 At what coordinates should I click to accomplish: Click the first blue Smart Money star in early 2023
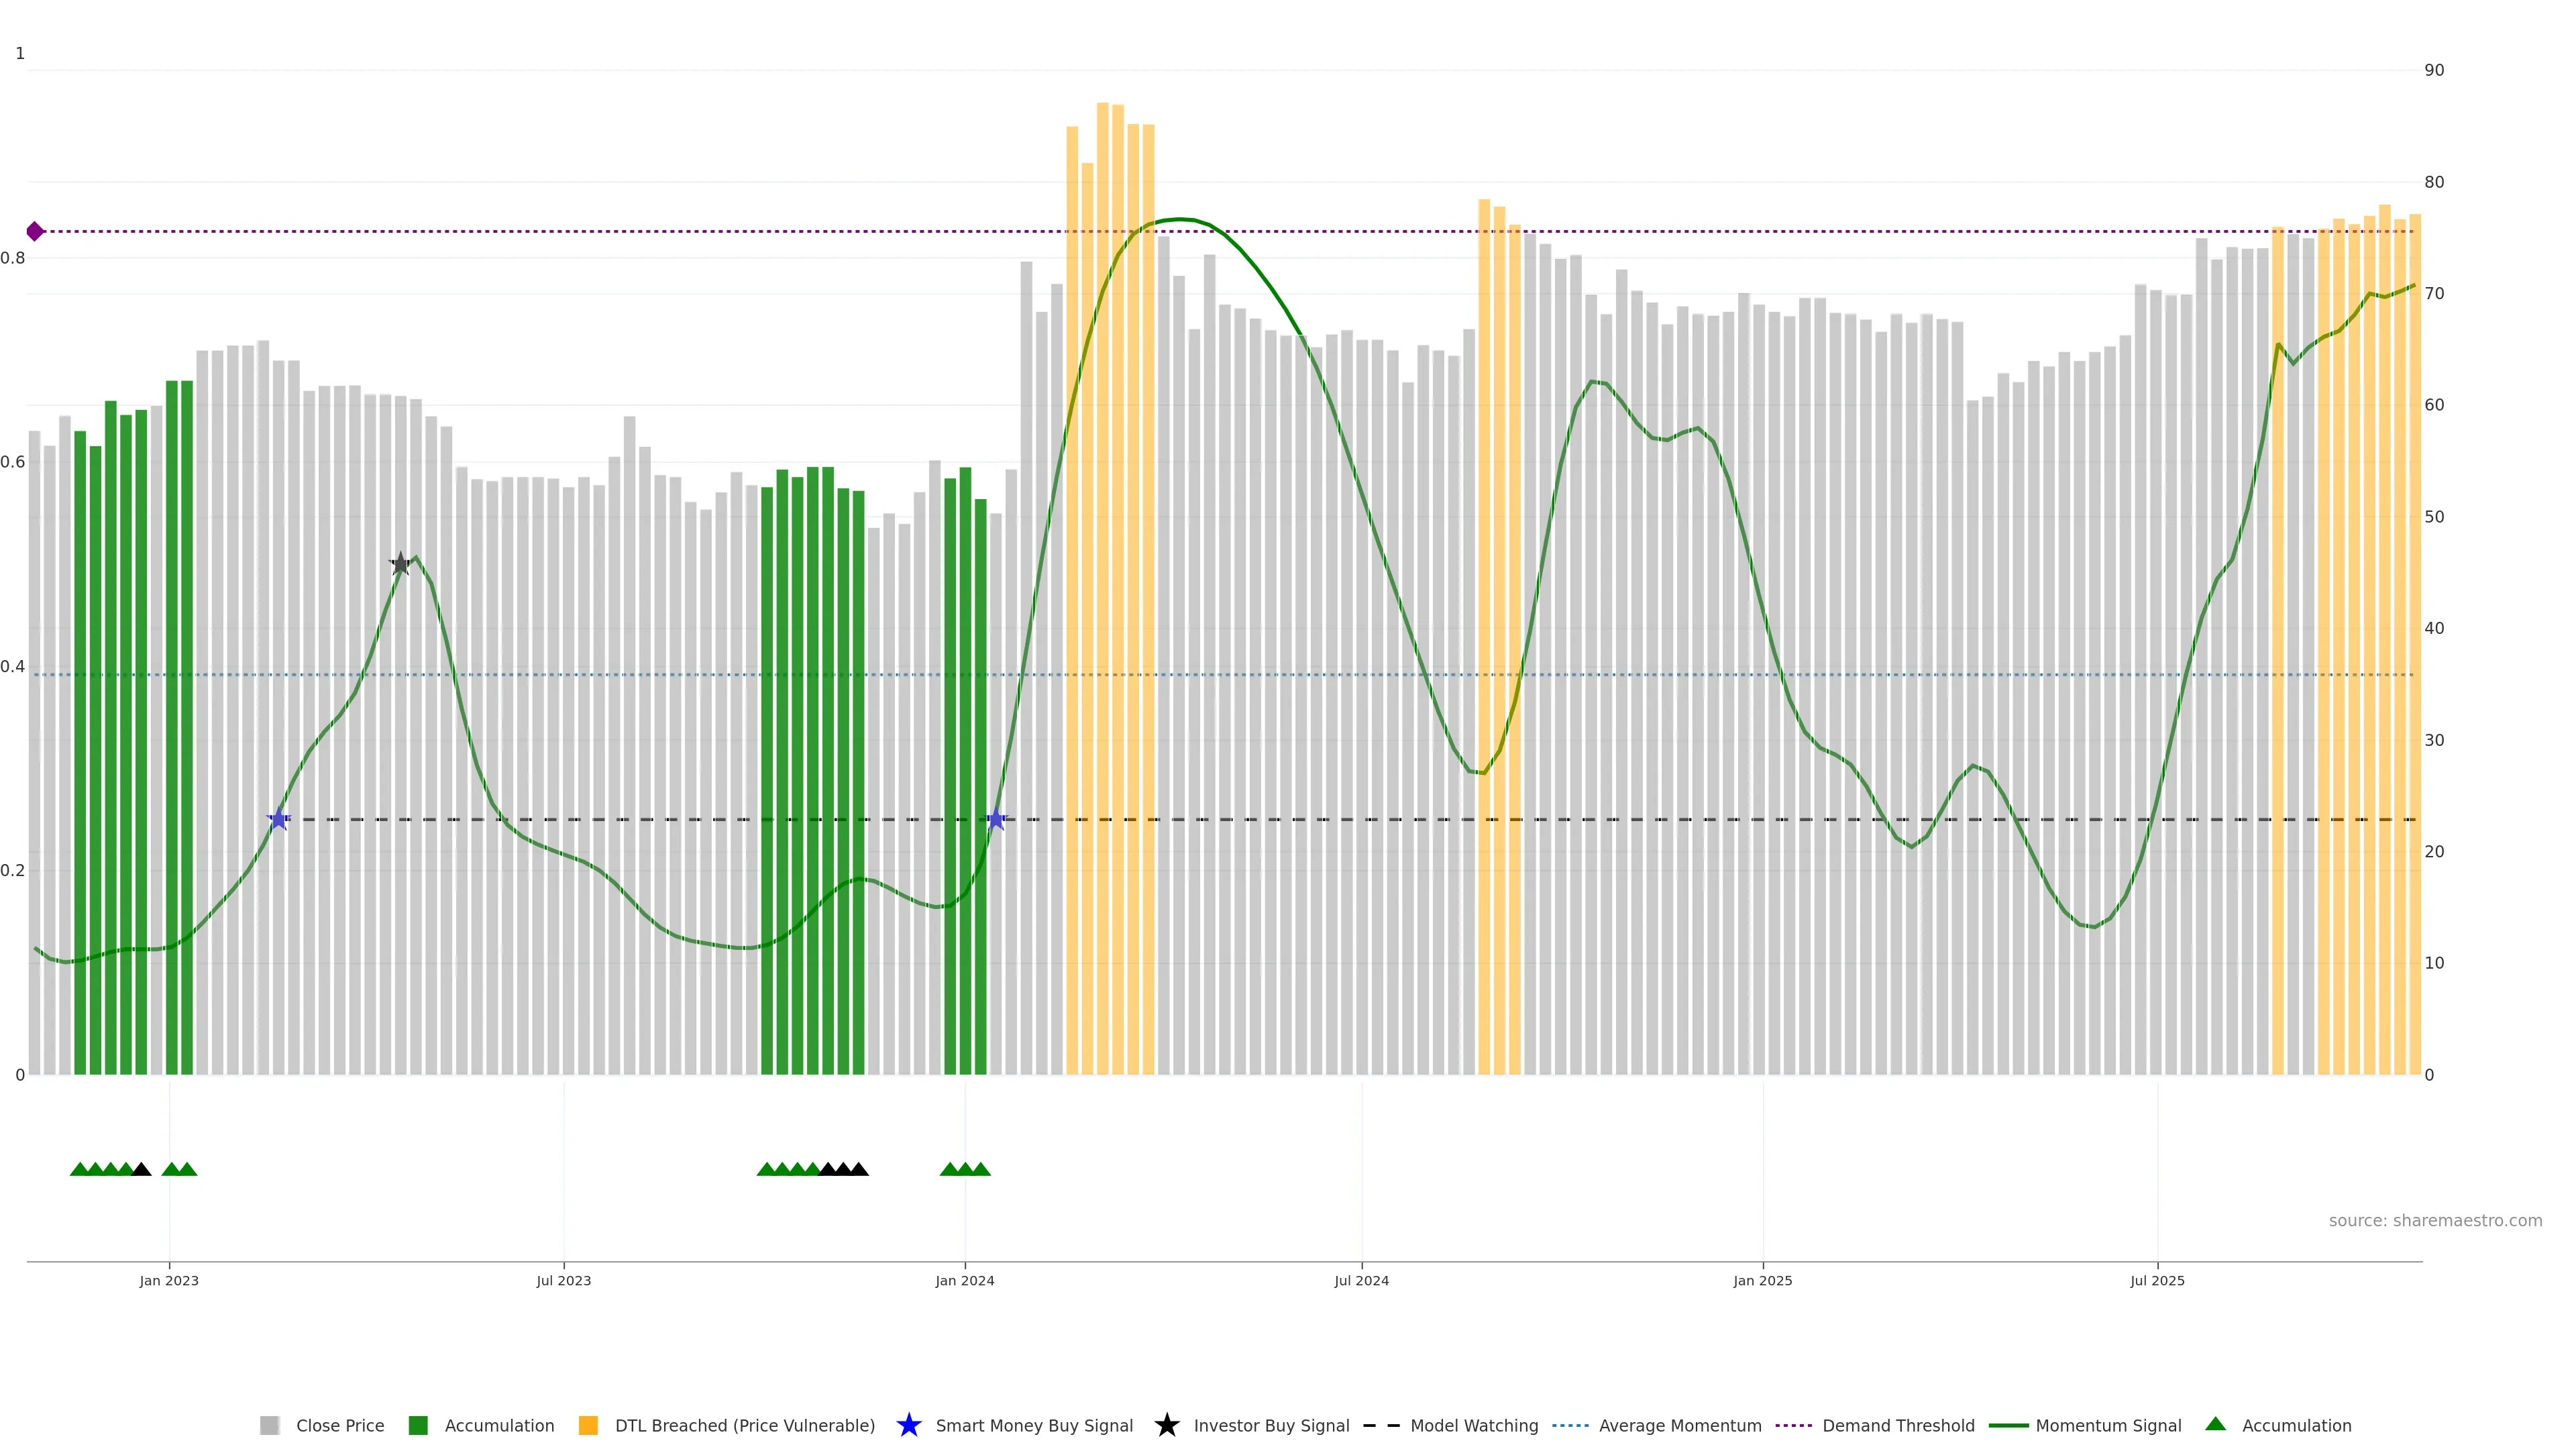click(x=279, y=819)
